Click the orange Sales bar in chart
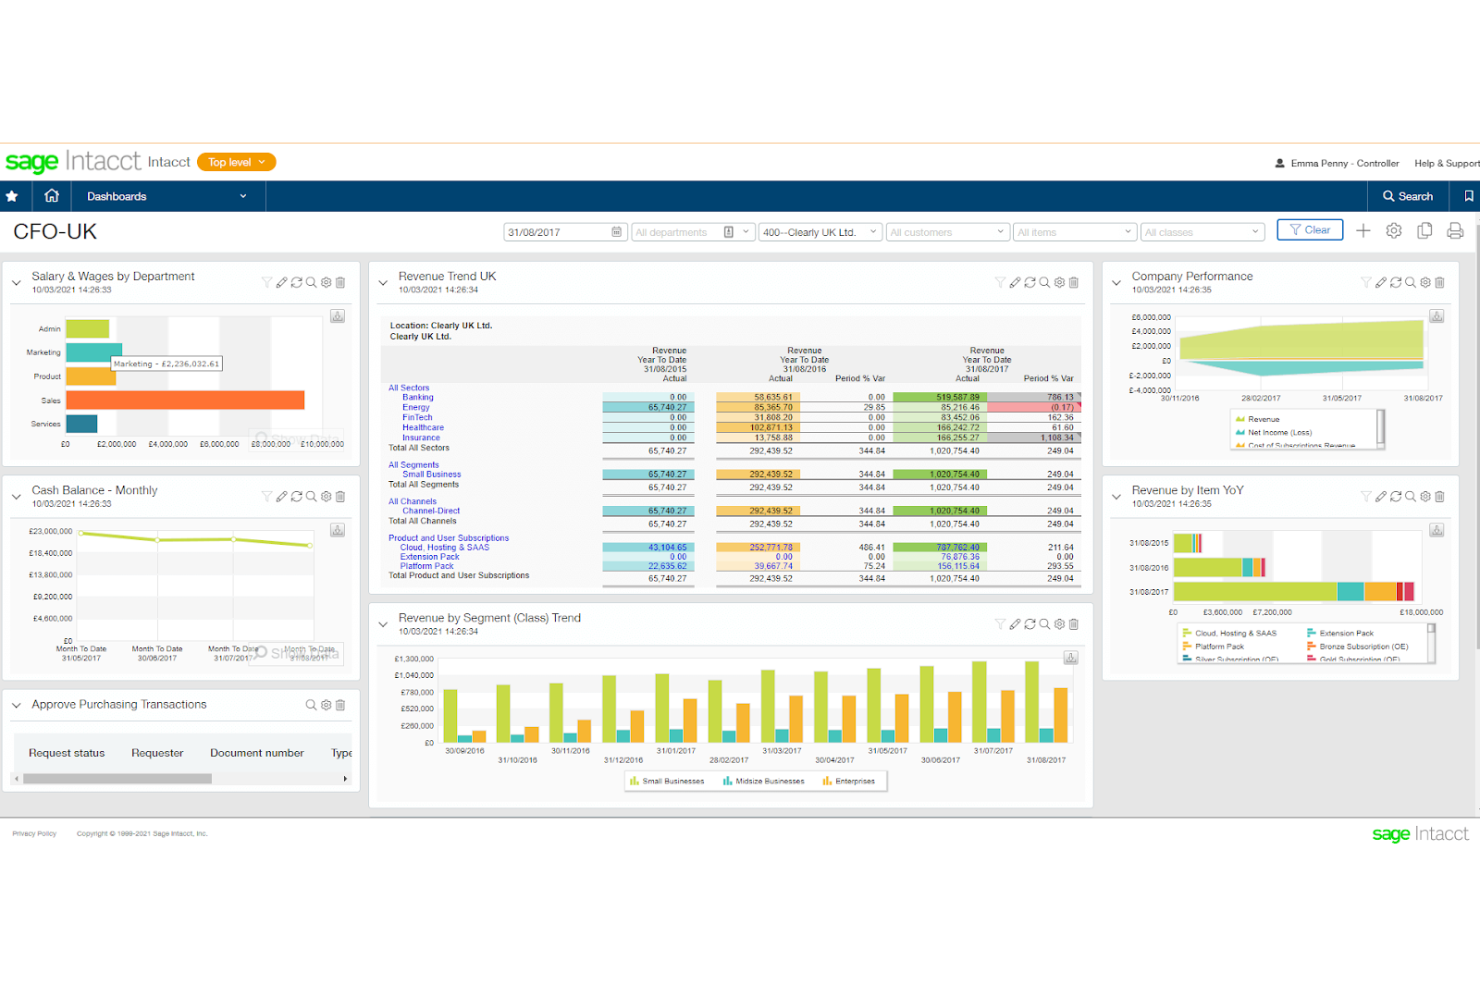 (186, 400)
